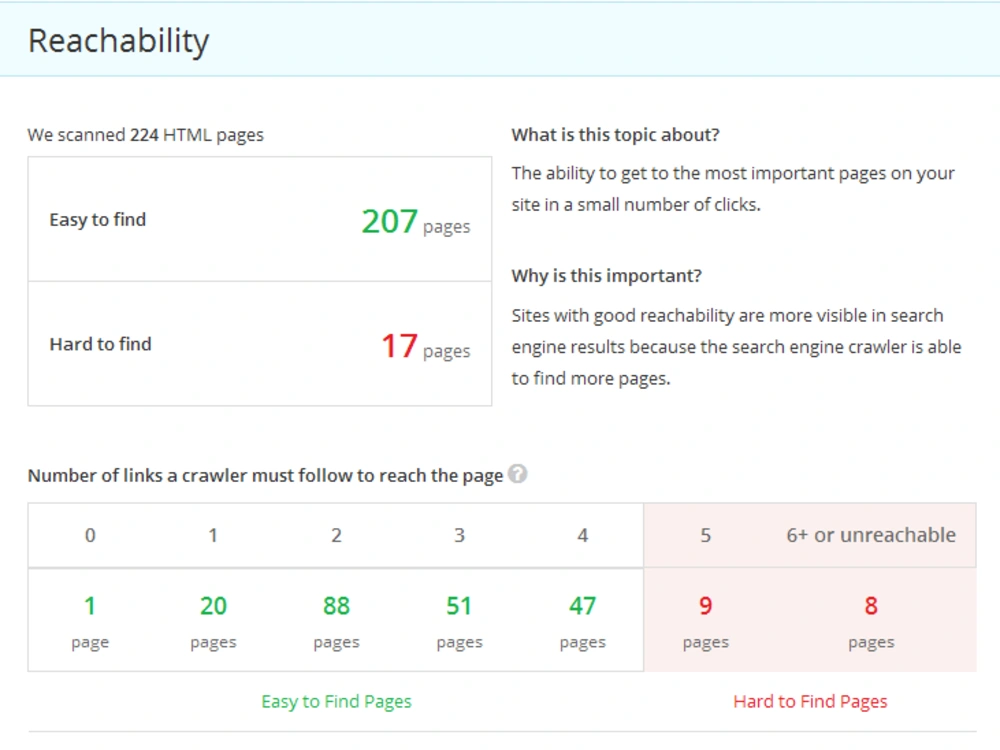Viewport: 1000px width, 750px height.
Task: Click the help question mark icon
Action: tap(517, 474)
